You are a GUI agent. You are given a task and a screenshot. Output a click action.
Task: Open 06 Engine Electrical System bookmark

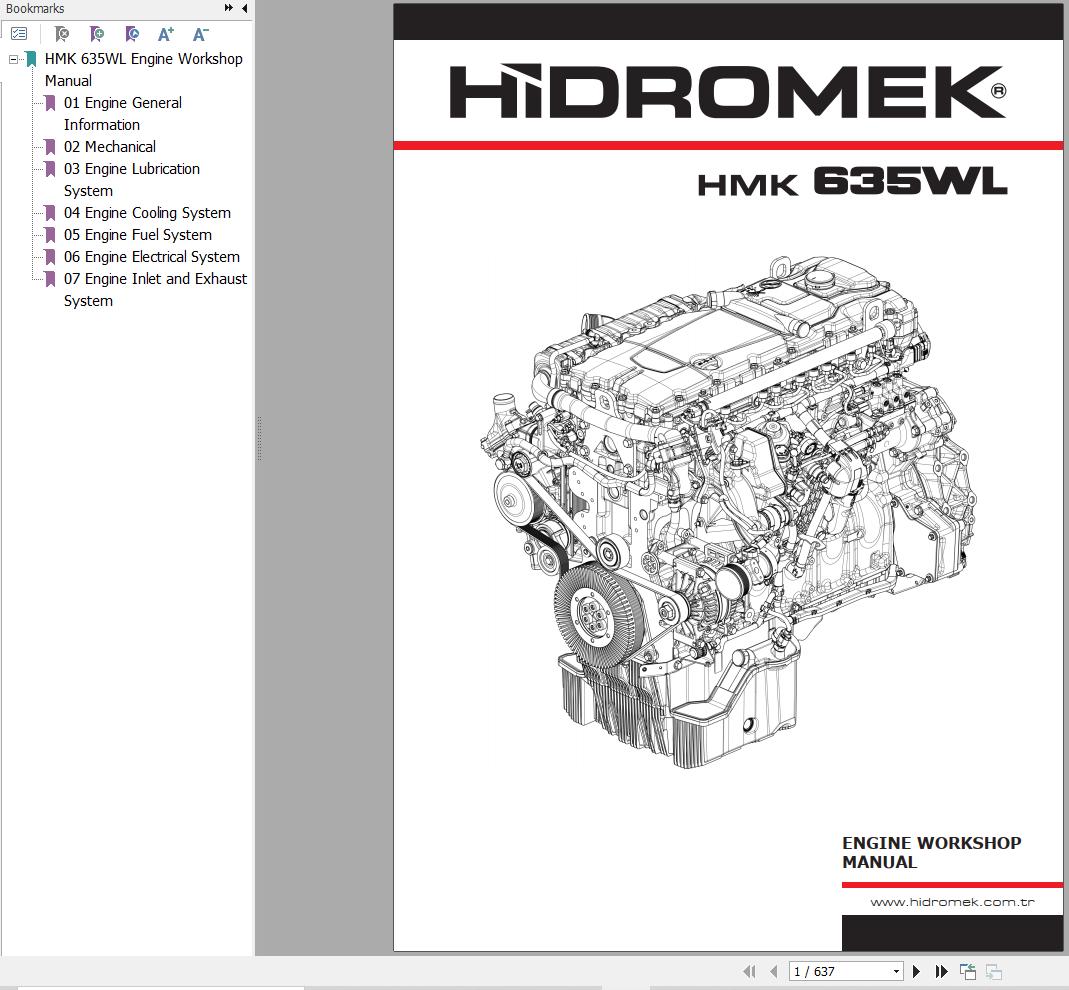[x=151, y=257]
